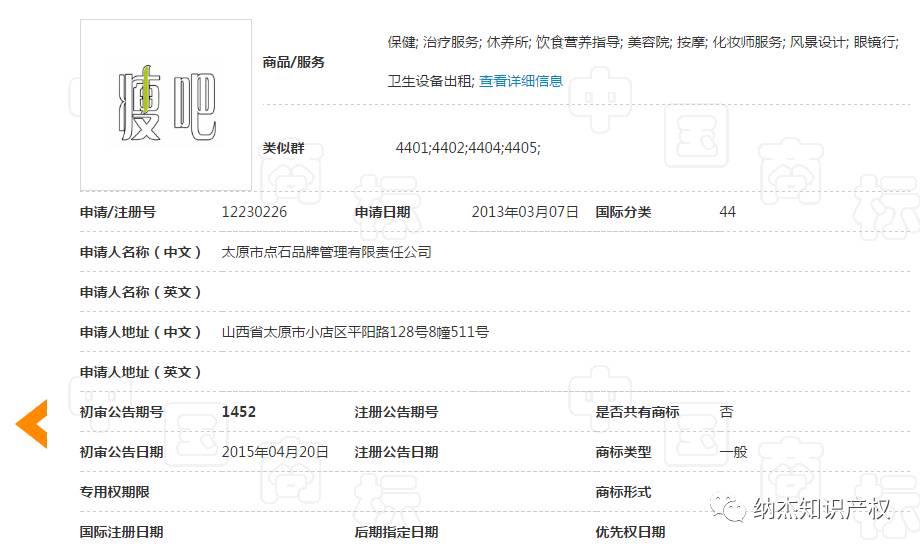Viewport: 920px width, 549px height.
Task: Click the 类似群 label
Action: coord(283,148)
